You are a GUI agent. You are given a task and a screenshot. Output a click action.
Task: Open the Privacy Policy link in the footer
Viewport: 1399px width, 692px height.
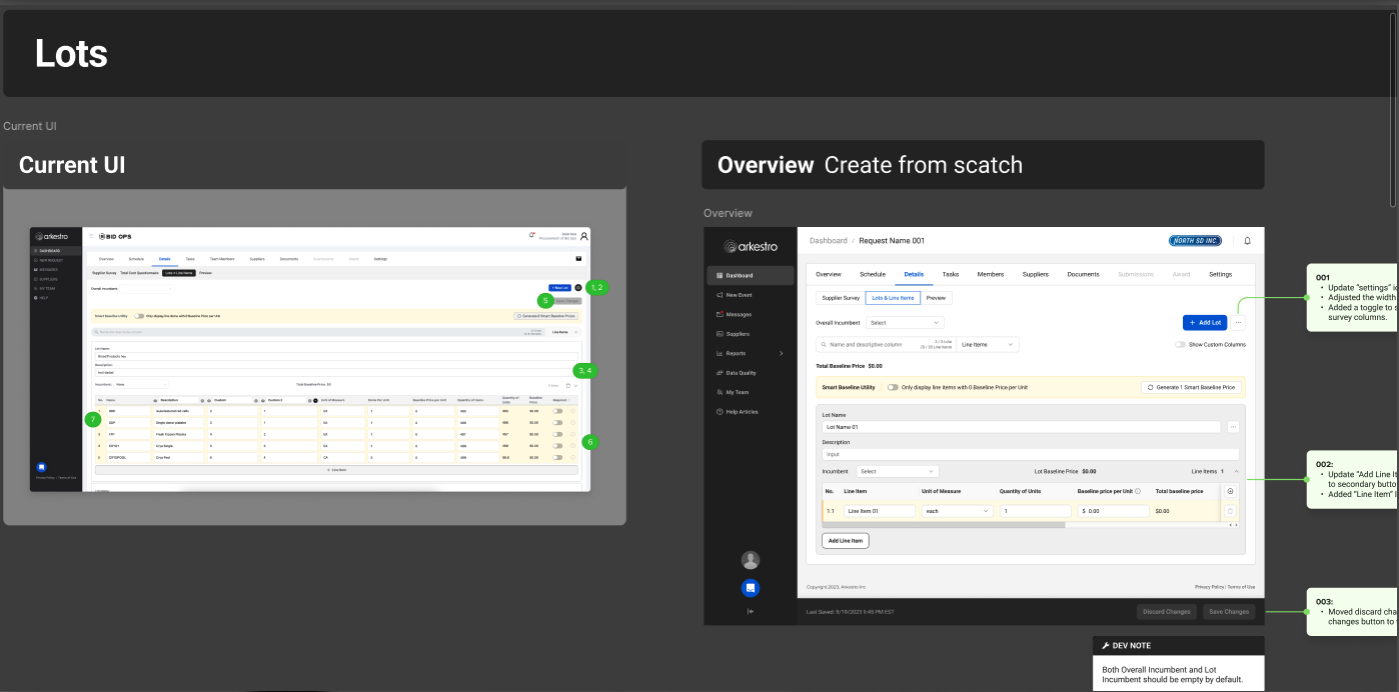[1207, 587]
